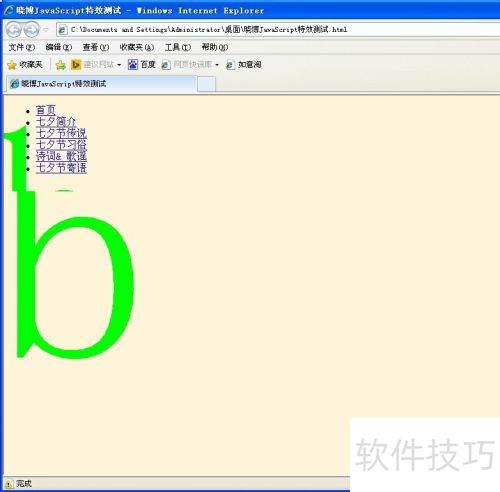This screenshot has height=492, width=500.
Task: Open the 帮助 menu
Action: pyautogui.click(x=215, y=47)
